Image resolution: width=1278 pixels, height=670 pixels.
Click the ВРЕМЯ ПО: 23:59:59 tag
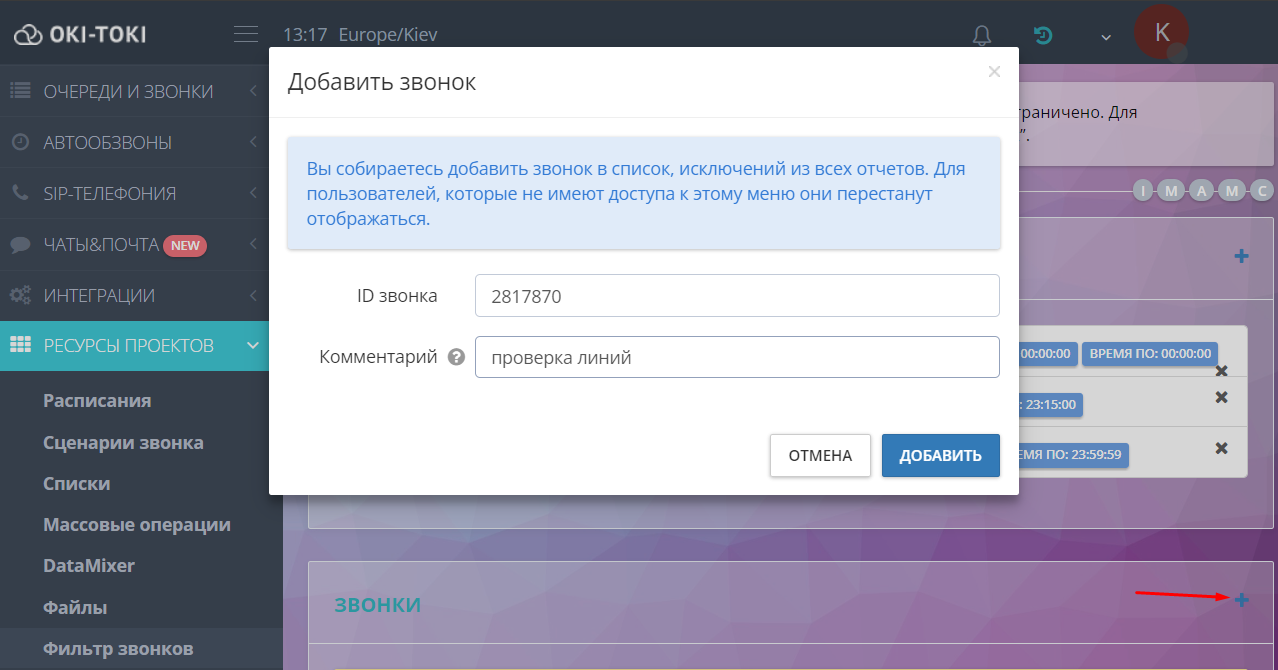click(x=1073, y=454)
